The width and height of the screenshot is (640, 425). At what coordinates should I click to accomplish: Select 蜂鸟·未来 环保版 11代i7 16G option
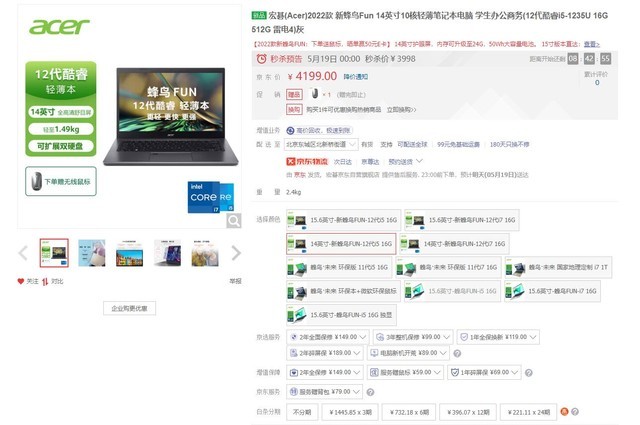tap(448, 267)
